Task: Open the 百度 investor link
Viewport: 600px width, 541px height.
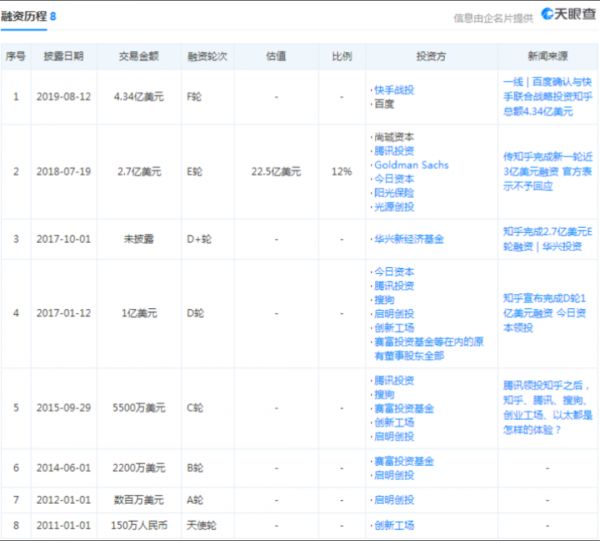Action: click(382, 103)
